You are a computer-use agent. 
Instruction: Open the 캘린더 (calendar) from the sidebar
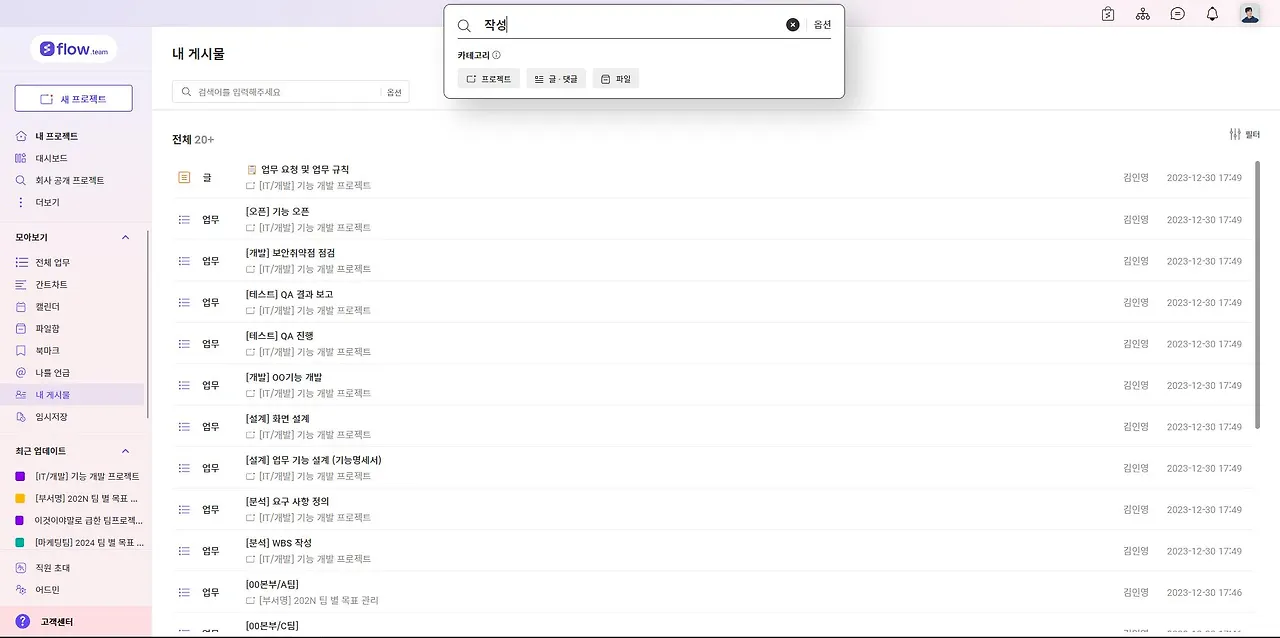tap(48, 306)
